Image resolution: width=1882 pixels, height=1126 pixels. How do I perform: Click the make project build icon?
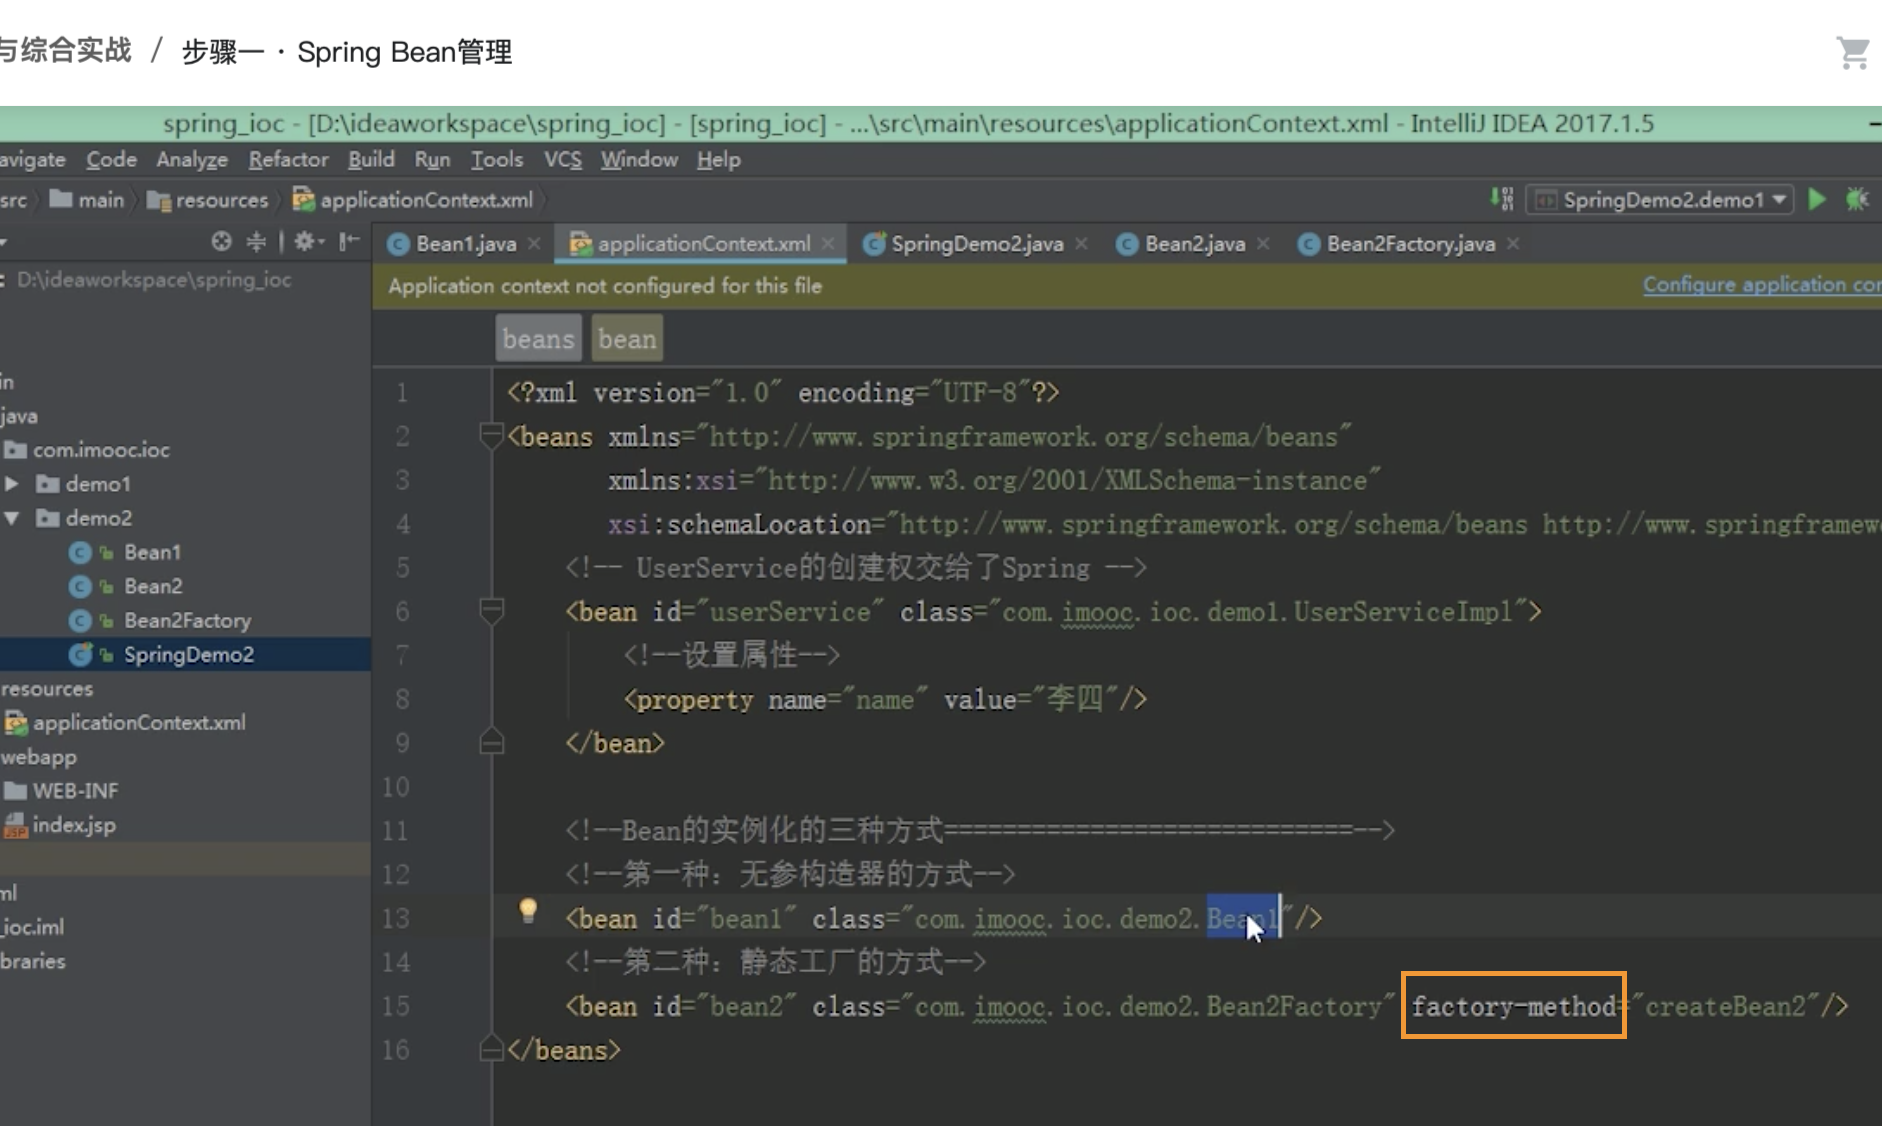1502,200
